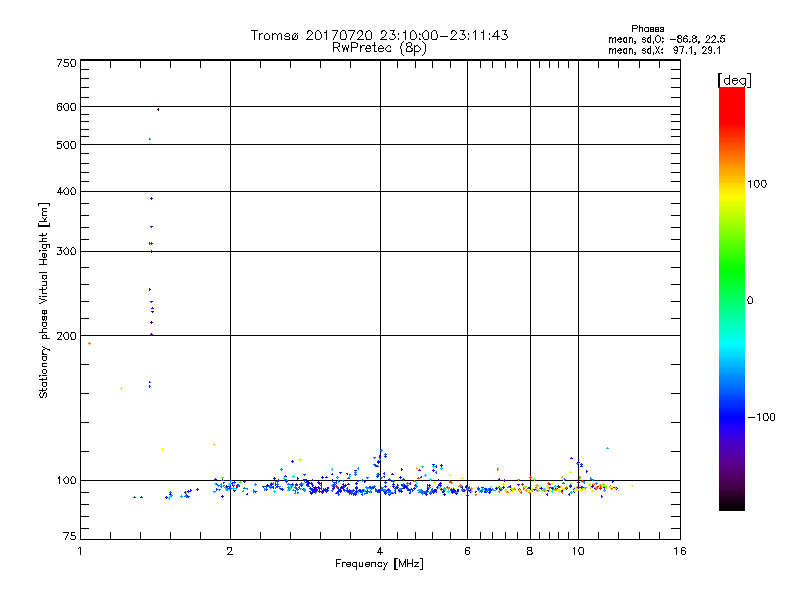Click the orange data point near 200 km at 1 MHz
The image size is (800, 600).
[x=90, y=344]
